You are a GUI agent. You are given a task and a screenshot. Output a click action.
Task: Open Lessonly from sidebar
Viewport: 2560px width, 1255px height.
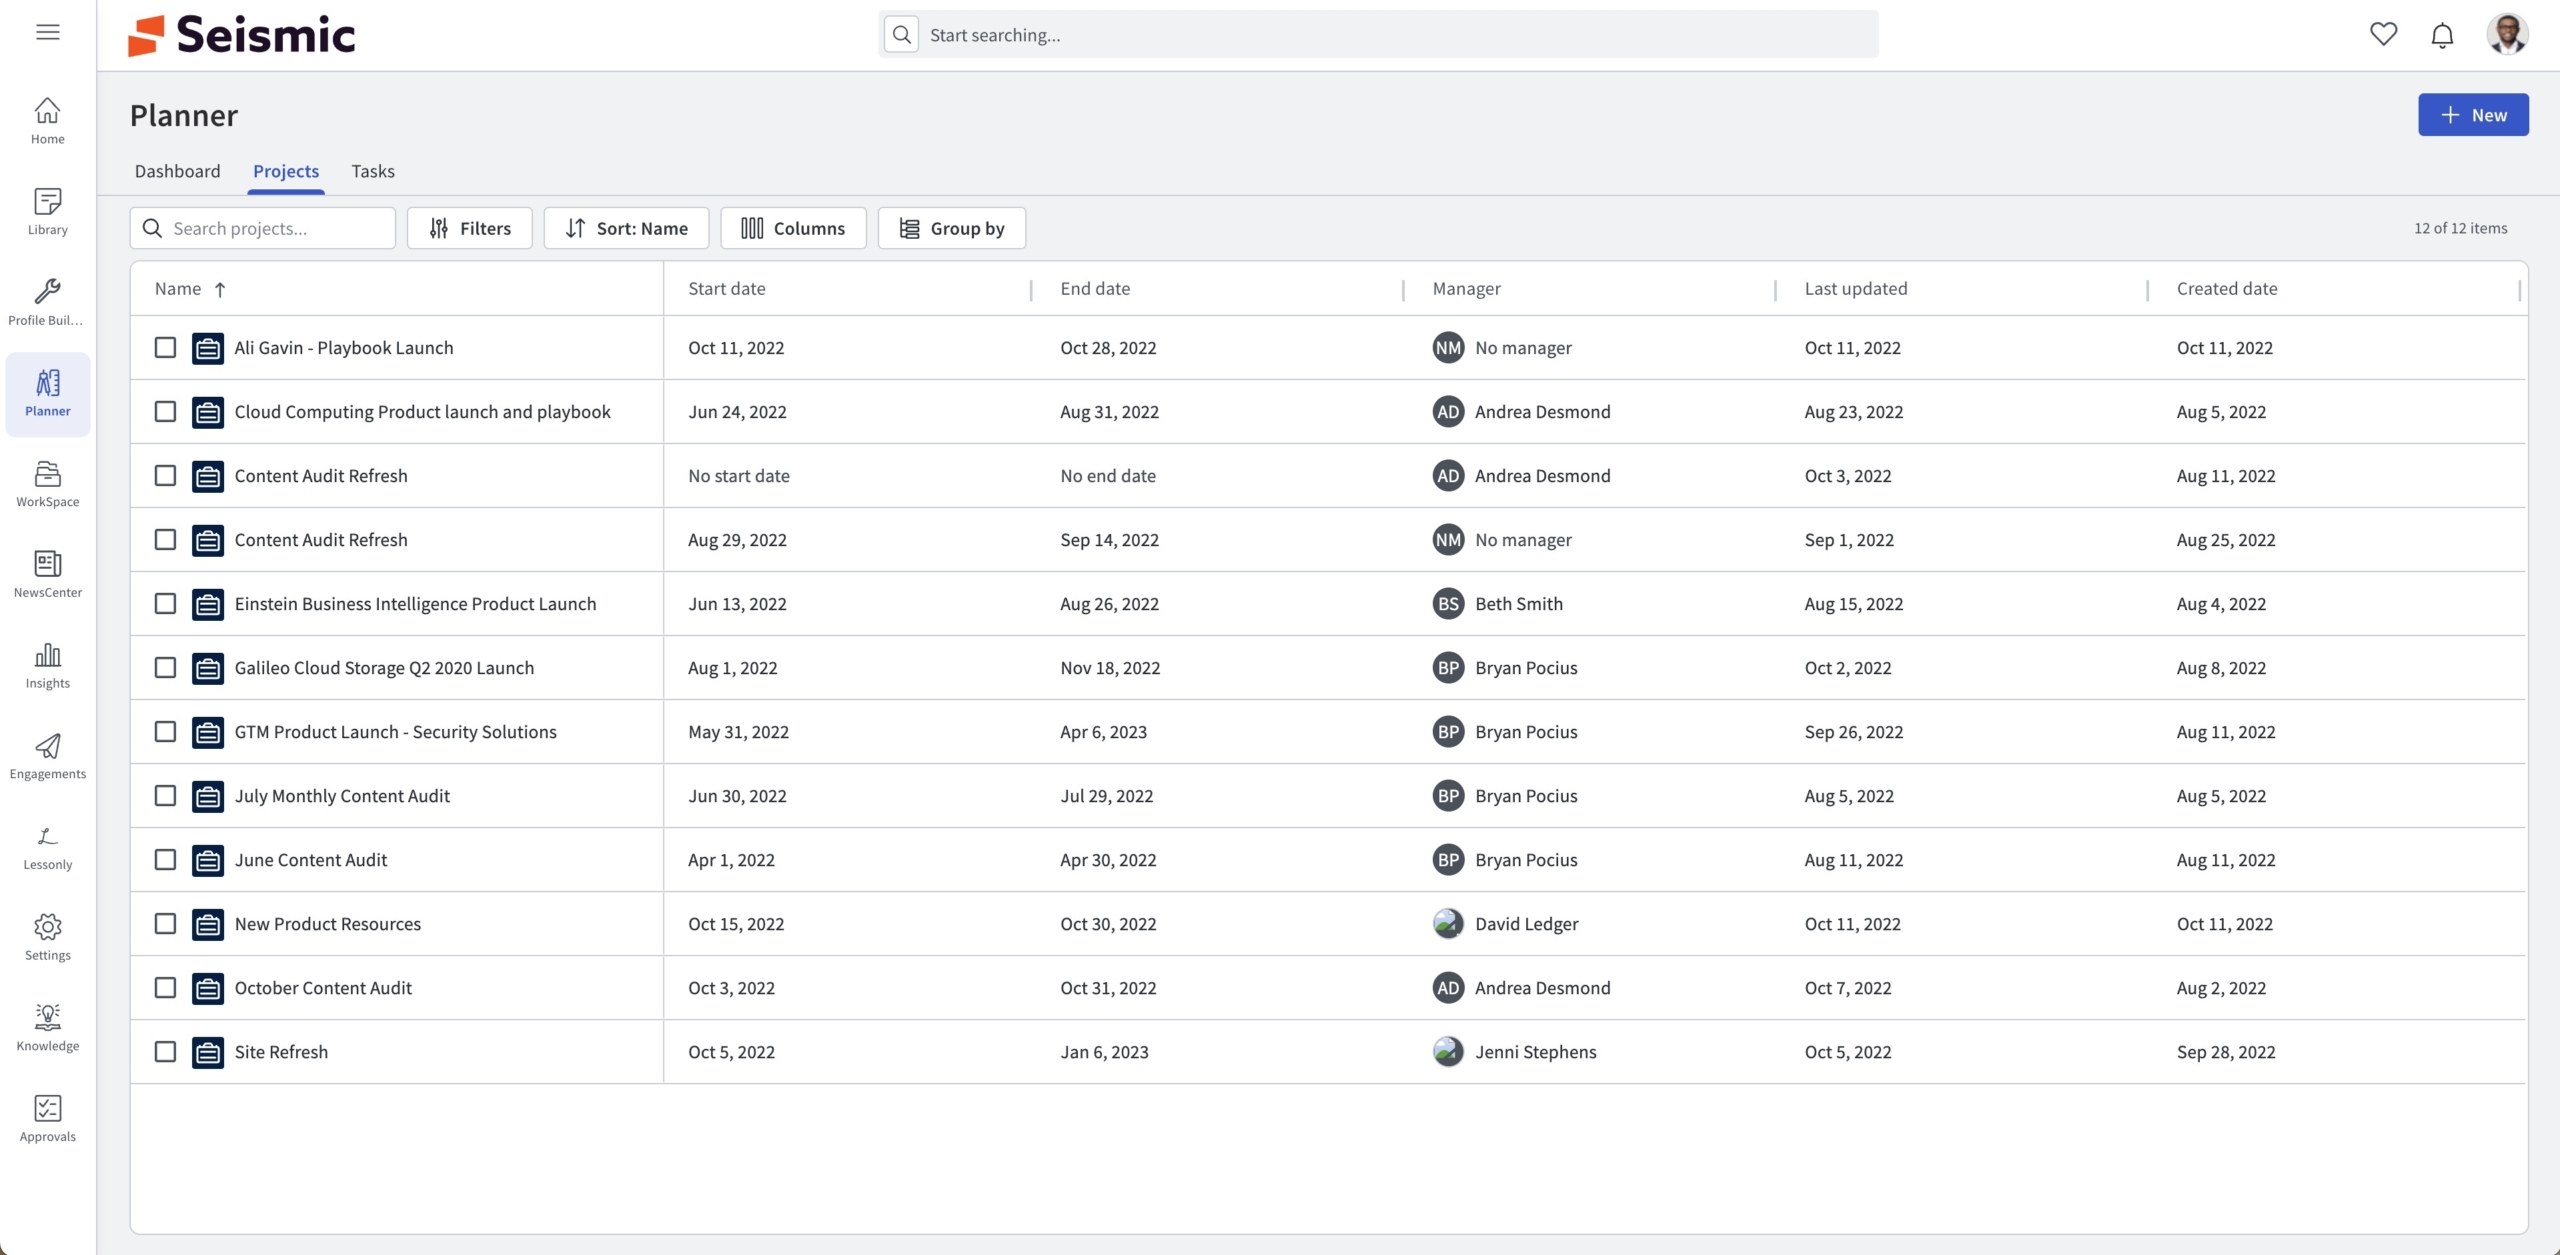pos(47,847)
